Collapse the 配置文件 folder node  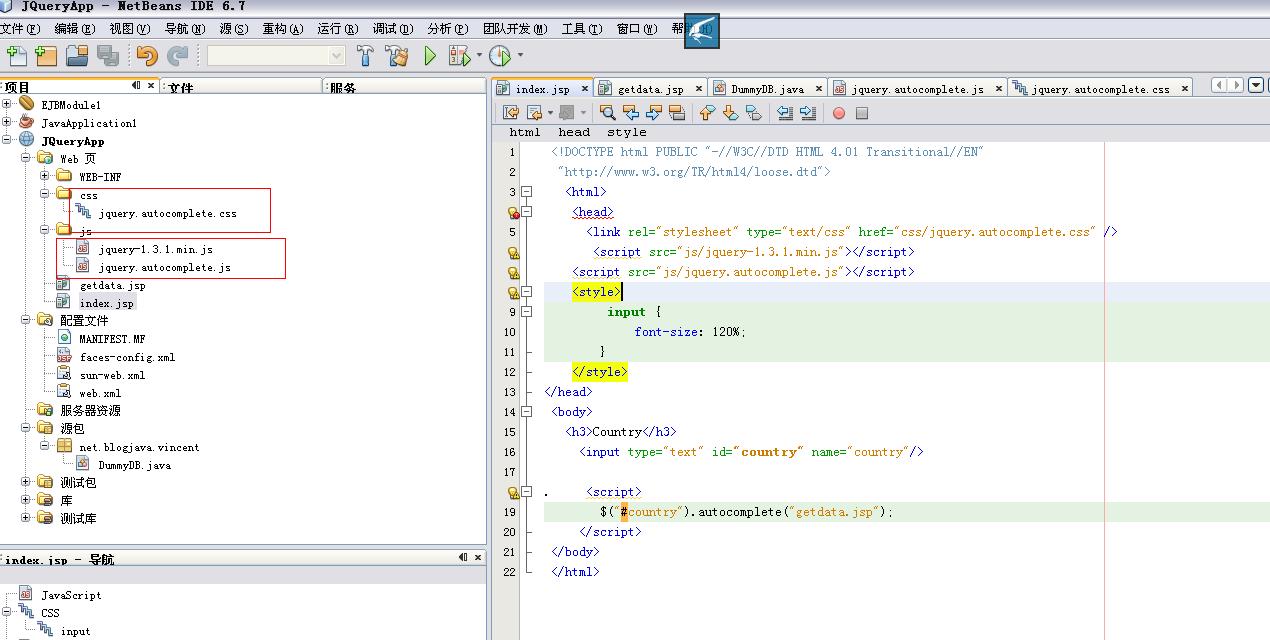pos(26,320)
